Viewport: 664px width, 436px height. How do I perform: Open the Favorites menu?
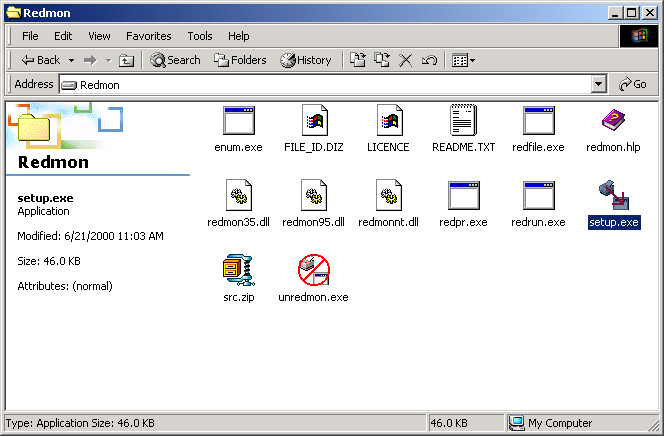[149, 36]
